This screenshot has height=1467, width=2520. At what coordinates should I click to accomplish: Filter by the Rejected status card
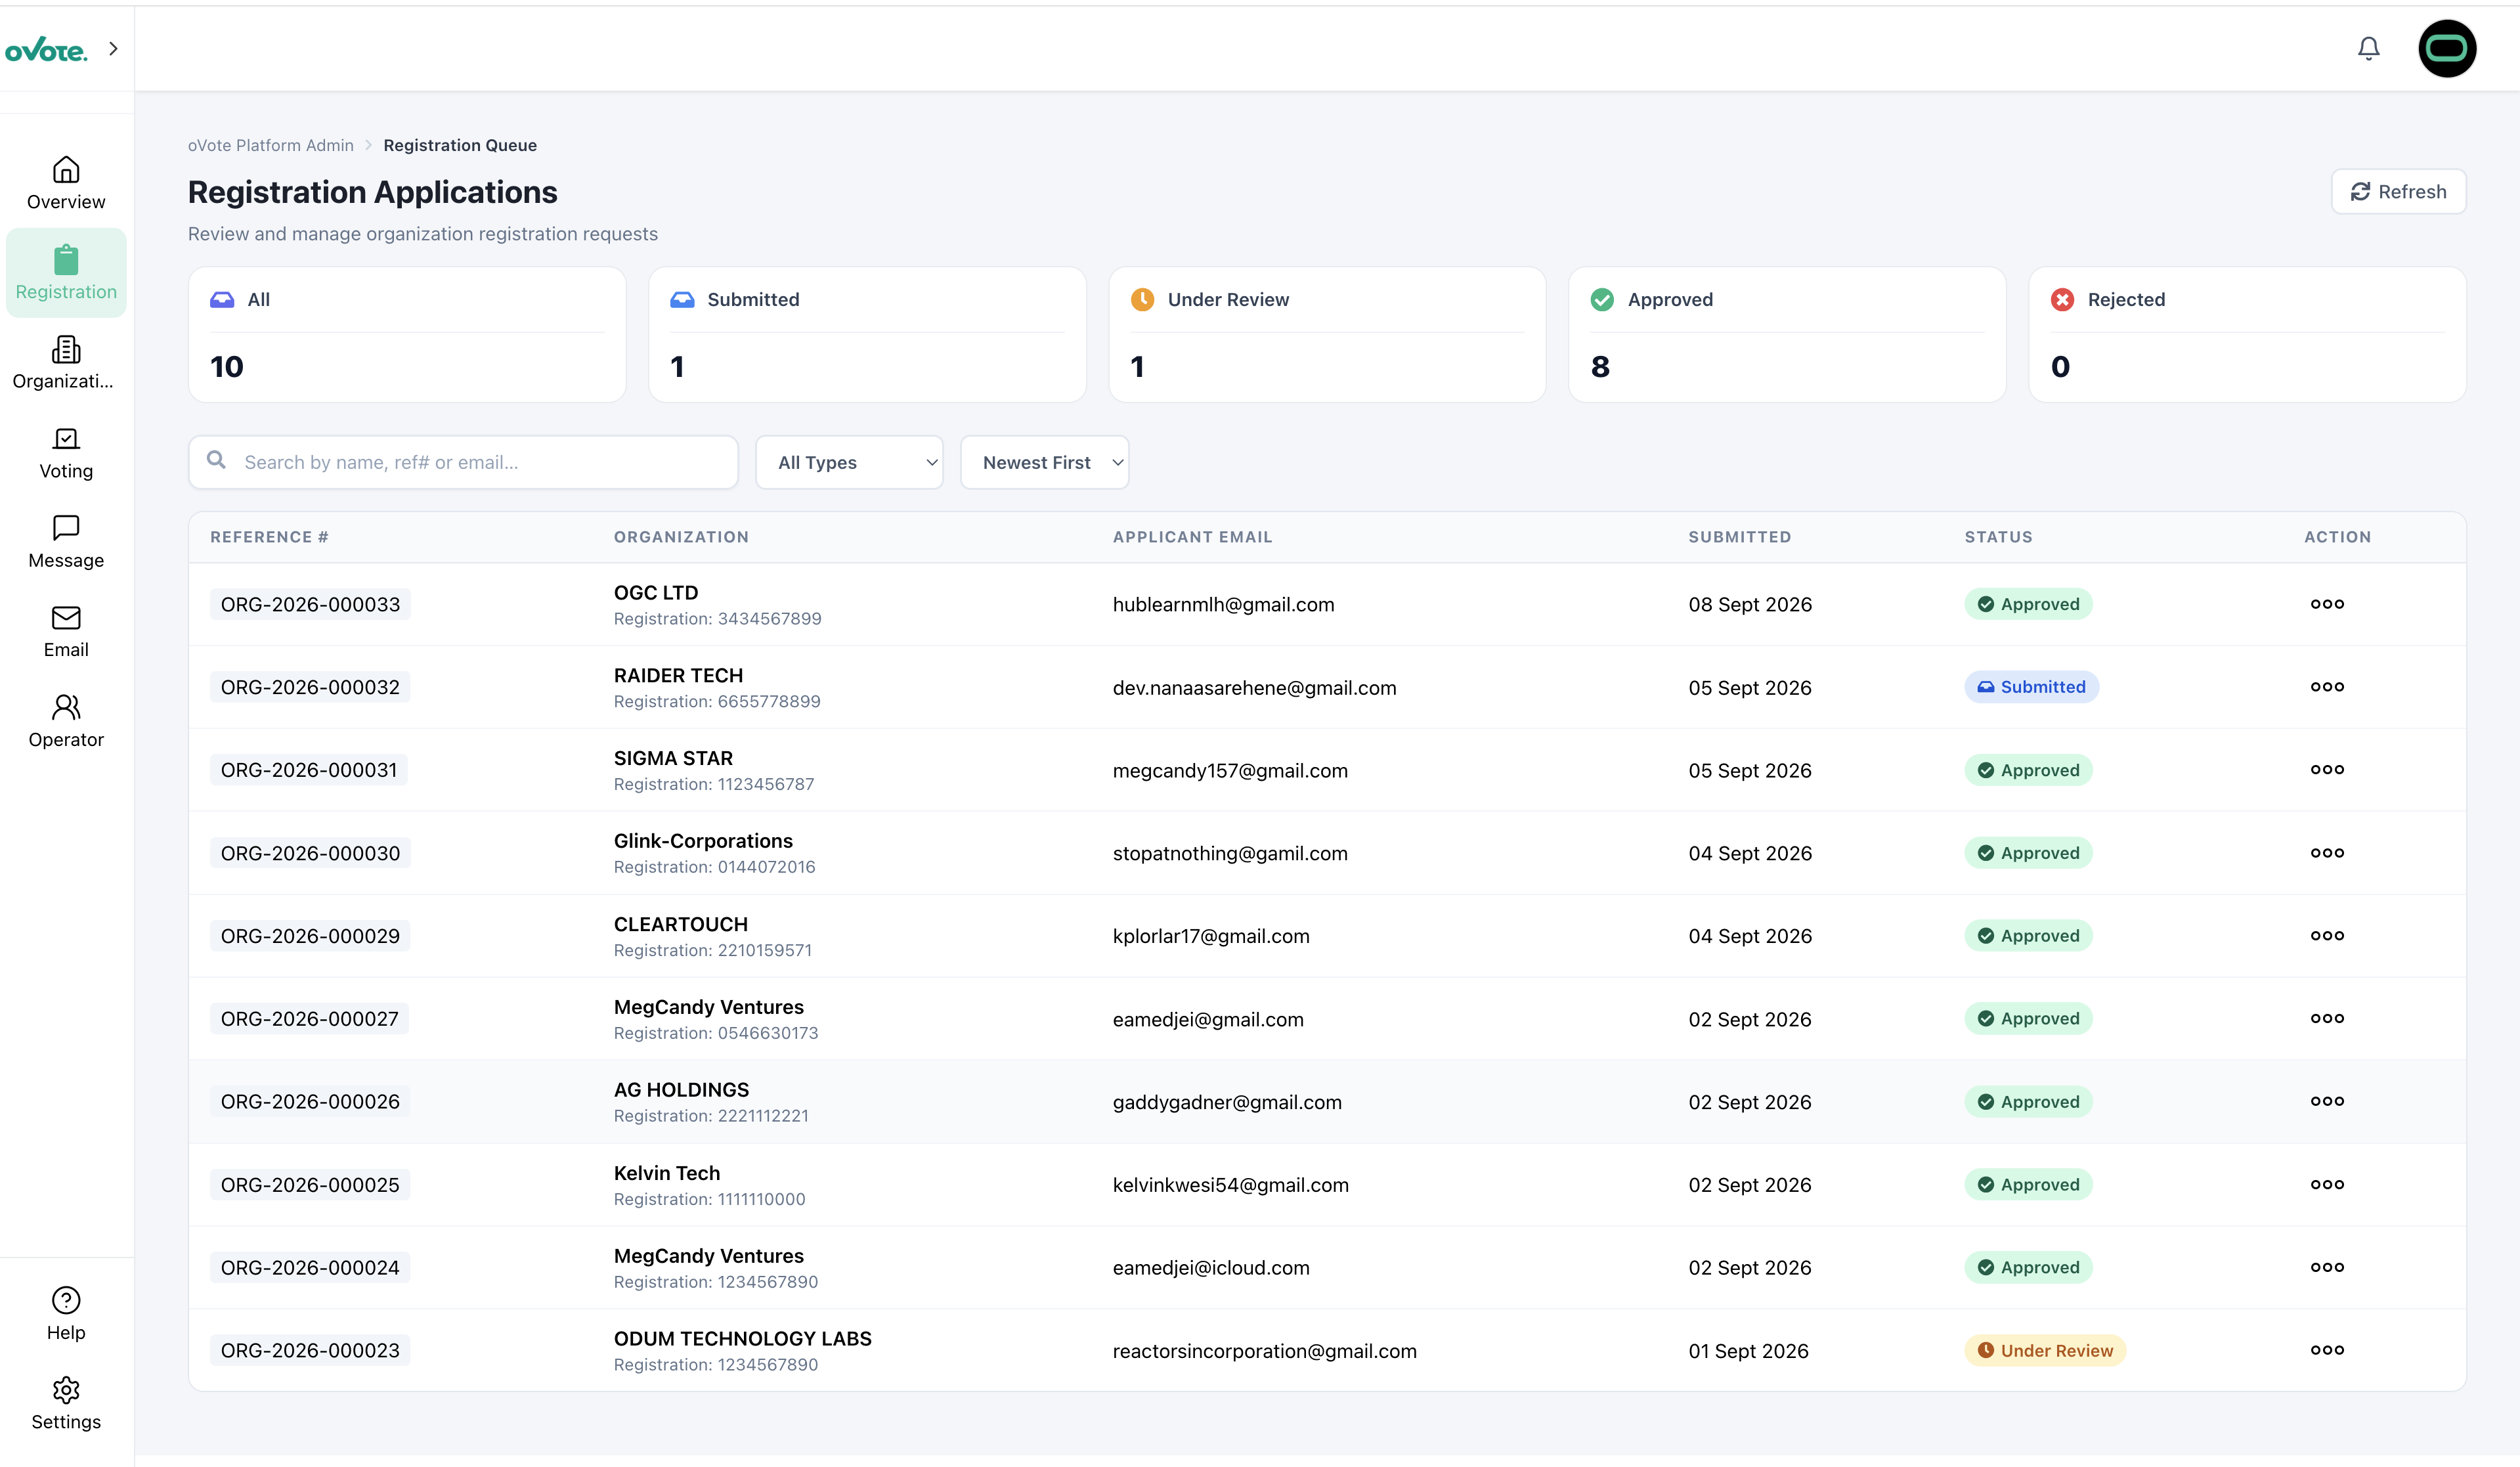(x=2247, y=334)
